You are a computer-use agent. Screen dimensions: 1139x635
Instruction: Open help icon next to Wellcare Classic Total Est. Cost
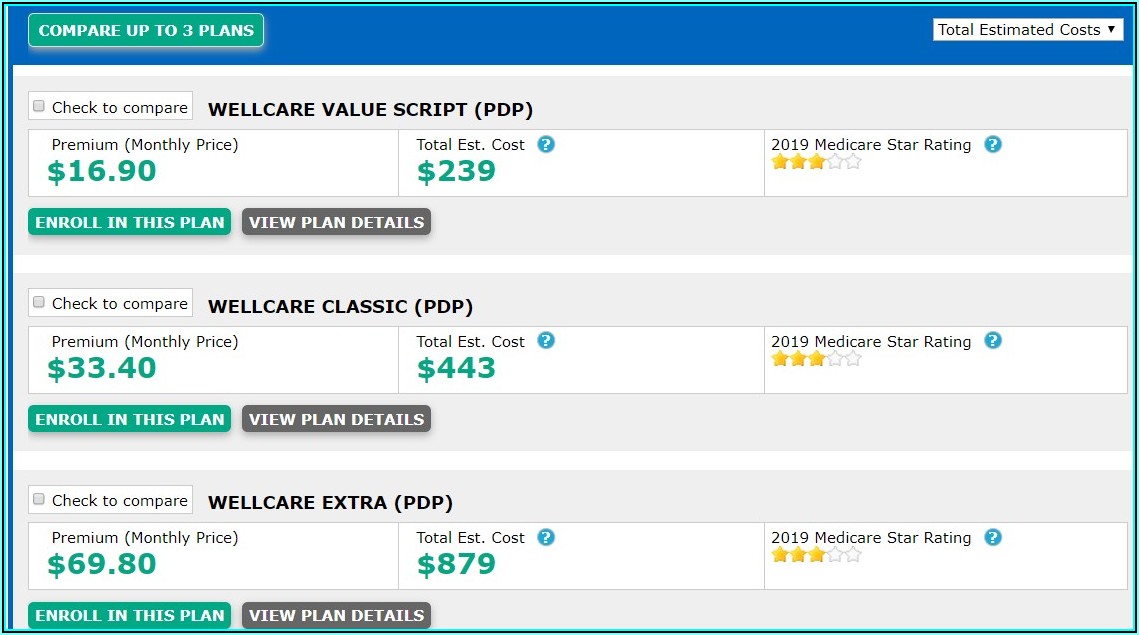546,341
